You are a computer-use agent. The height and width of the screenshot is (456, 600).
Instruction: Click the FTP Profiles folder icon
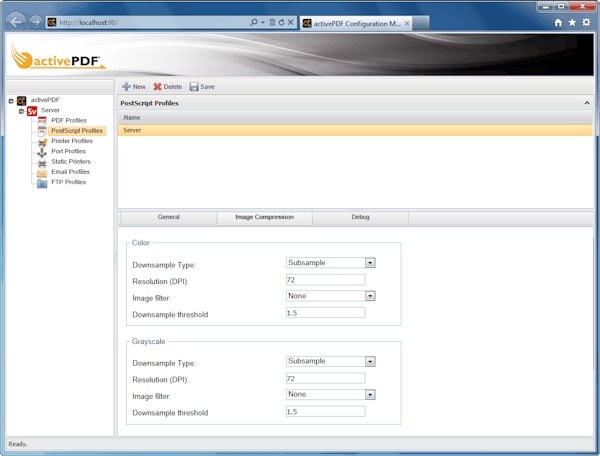[42, 184]
